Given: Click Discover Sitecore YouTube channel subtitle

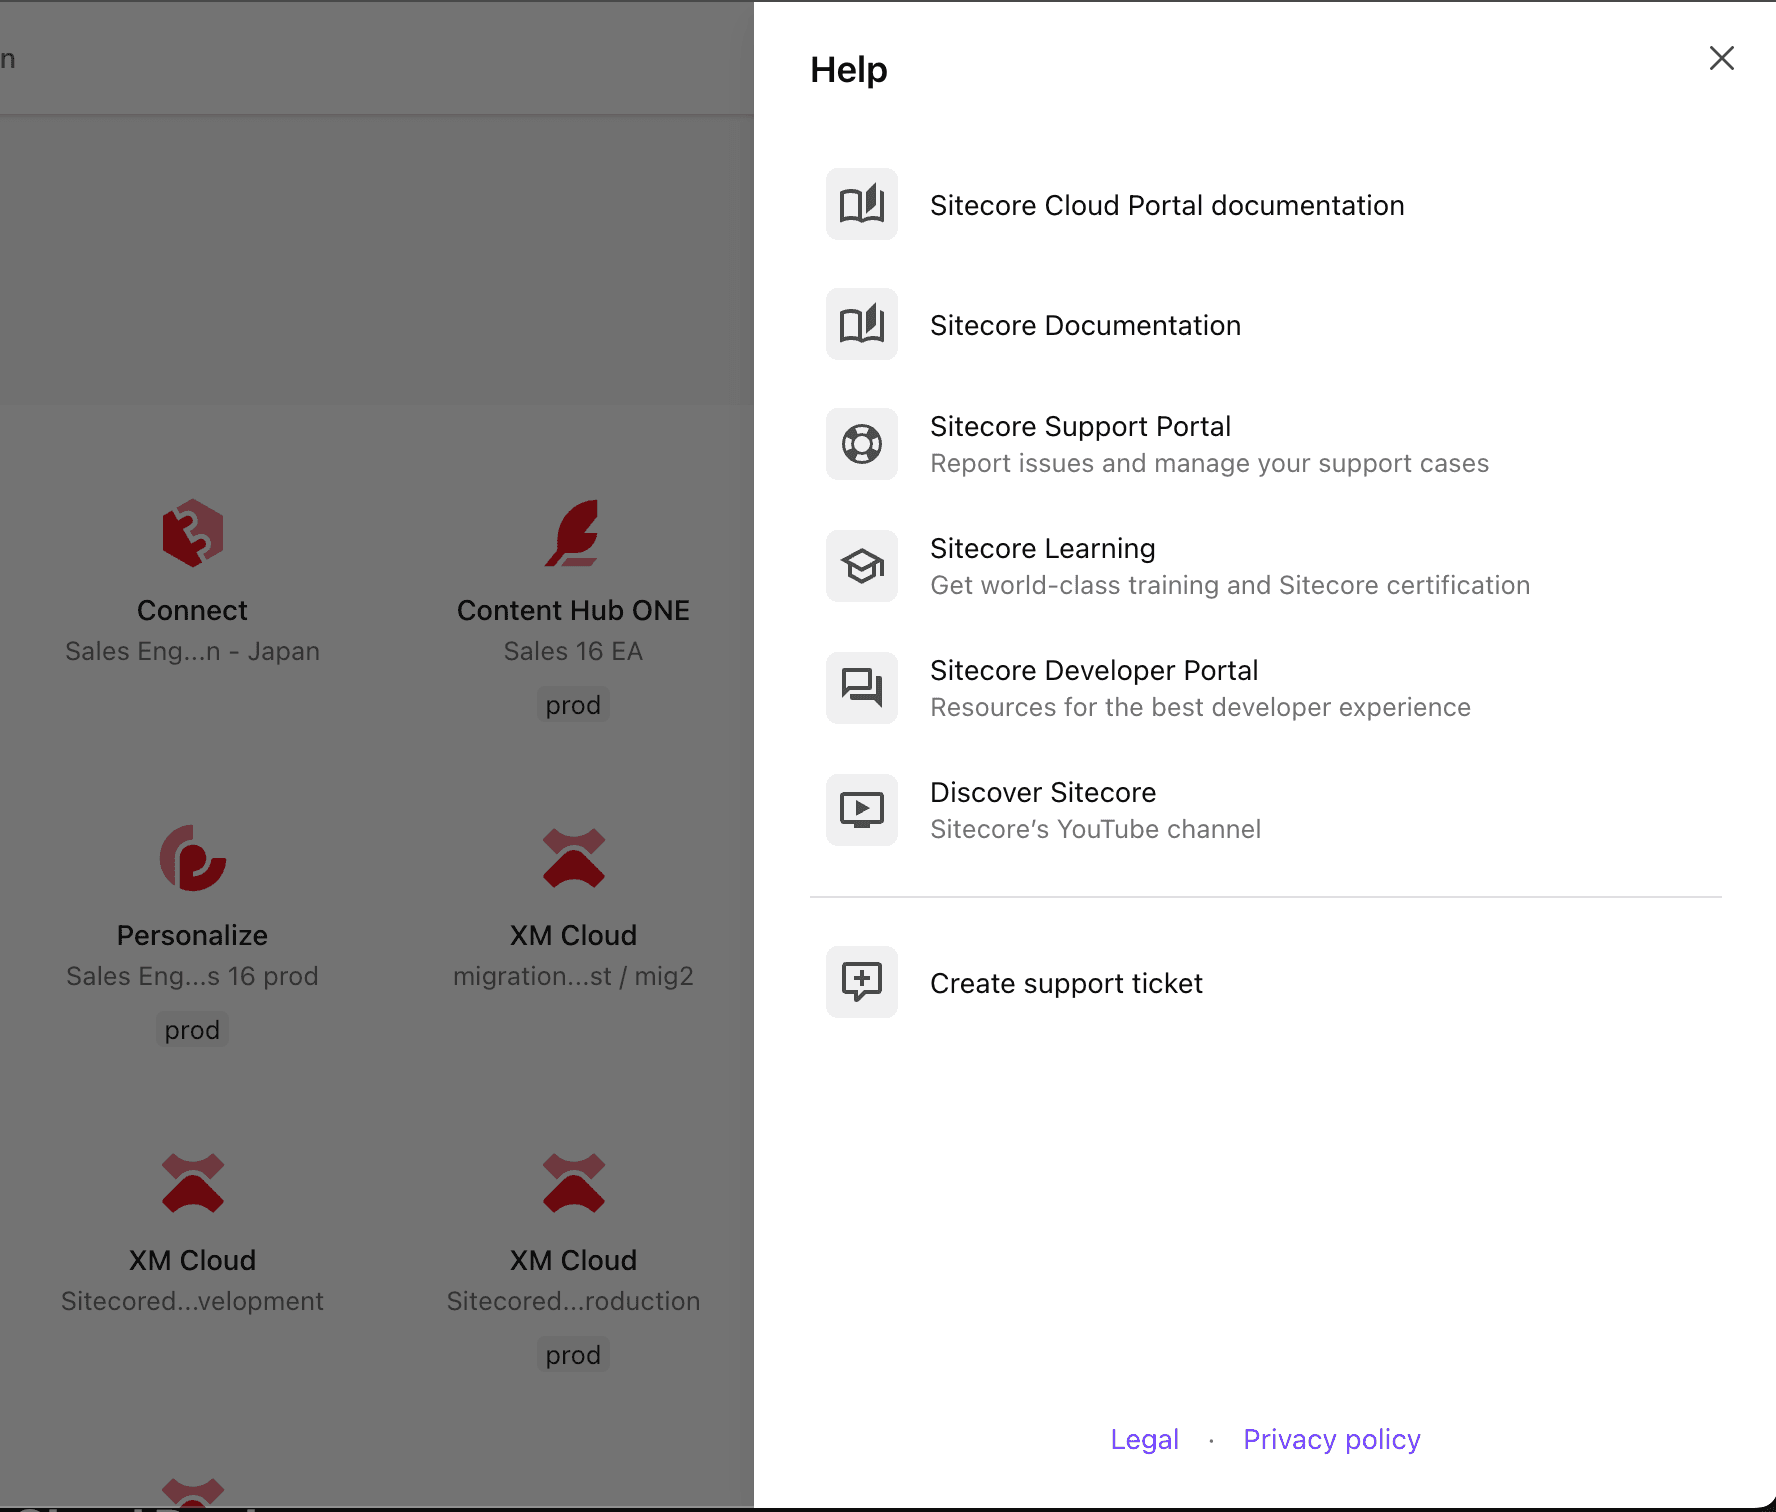Looking at the screenshot, I should (1095, 829).
